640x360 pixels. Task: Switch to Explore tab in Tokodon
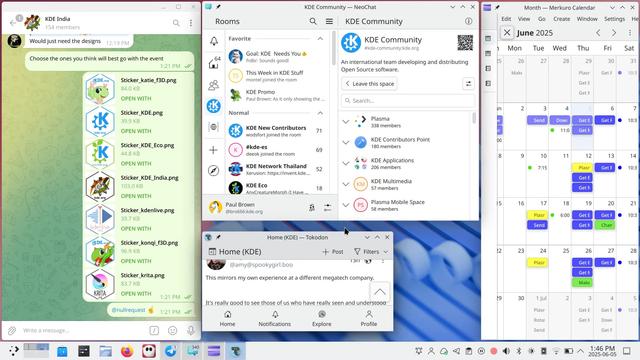(322, 318)
